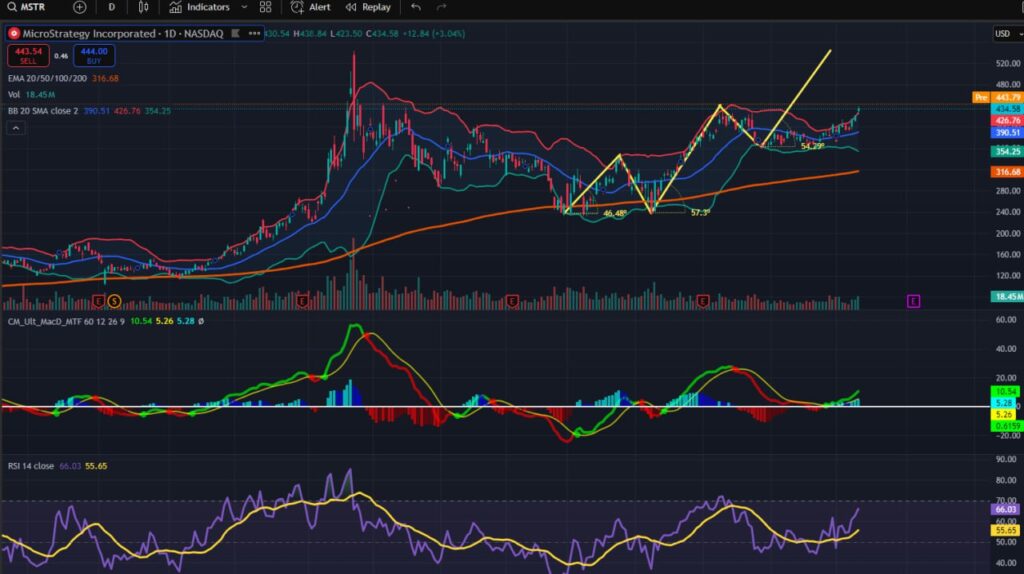Open the Indicators dialog

(200, 7)
